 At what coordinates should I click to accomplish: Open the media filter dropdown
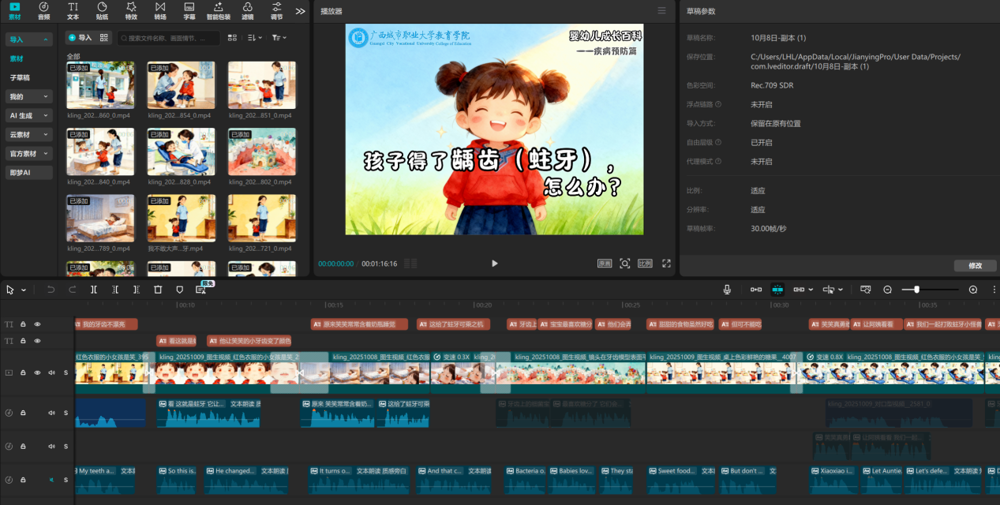pyautogui.click(x=279, y=38)
